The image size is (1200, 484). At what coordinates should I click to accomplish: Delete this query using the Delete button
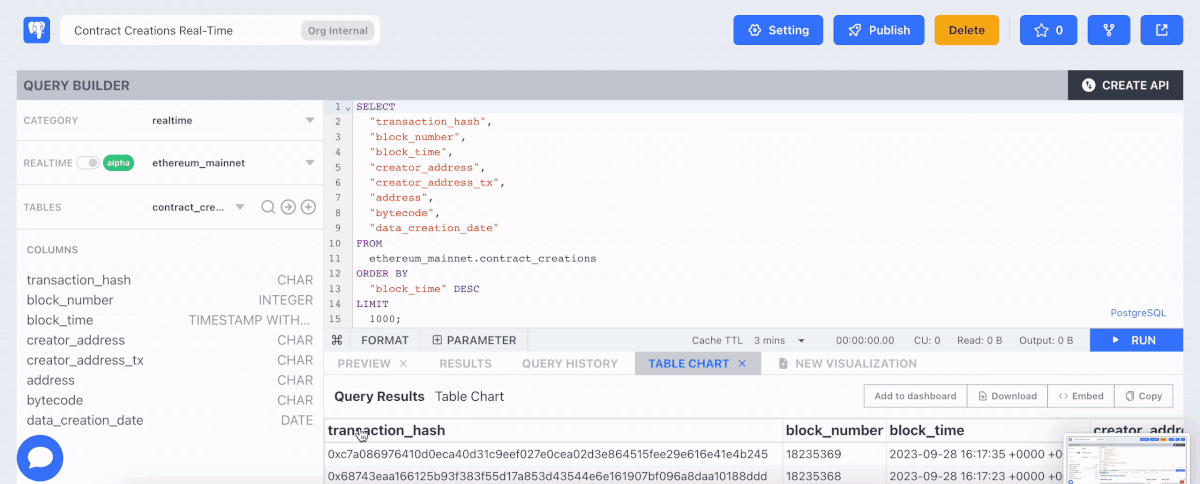click(x=966, y=30)
